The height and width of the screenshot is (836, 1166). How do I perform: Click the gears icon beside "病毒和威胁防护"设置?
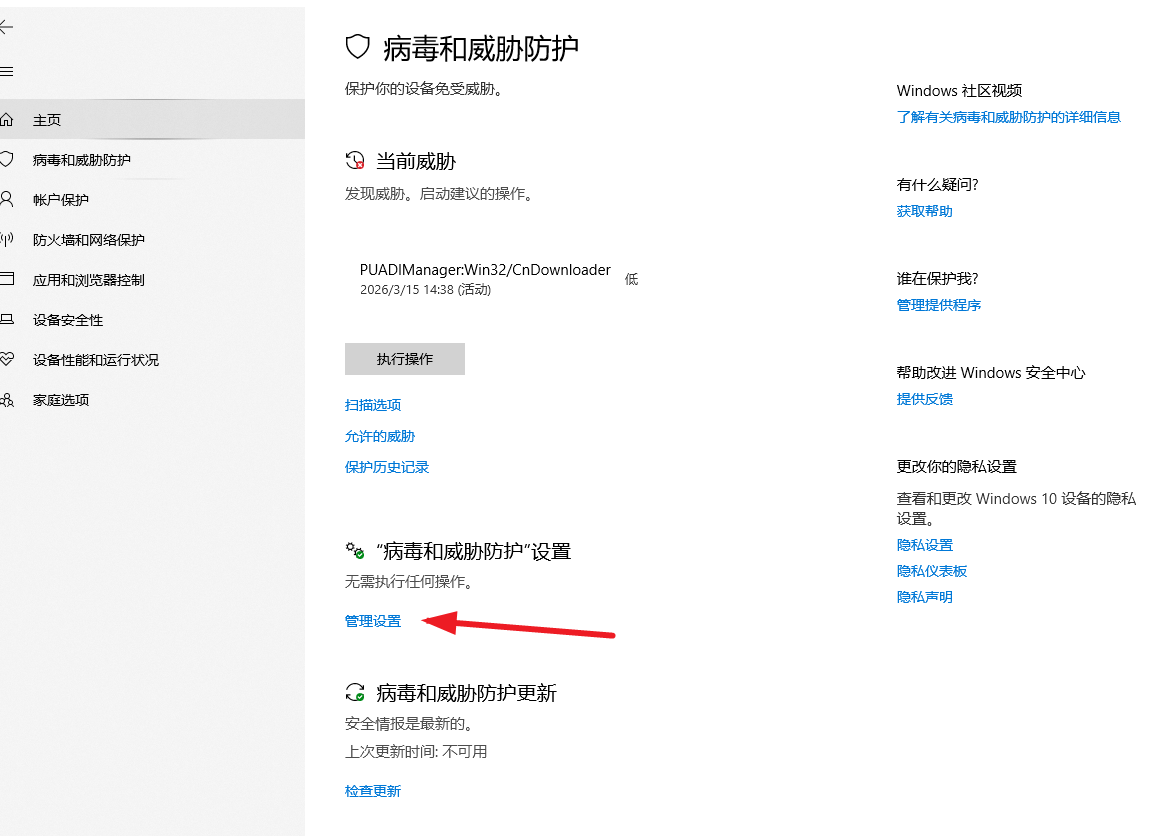click(355, 550)
